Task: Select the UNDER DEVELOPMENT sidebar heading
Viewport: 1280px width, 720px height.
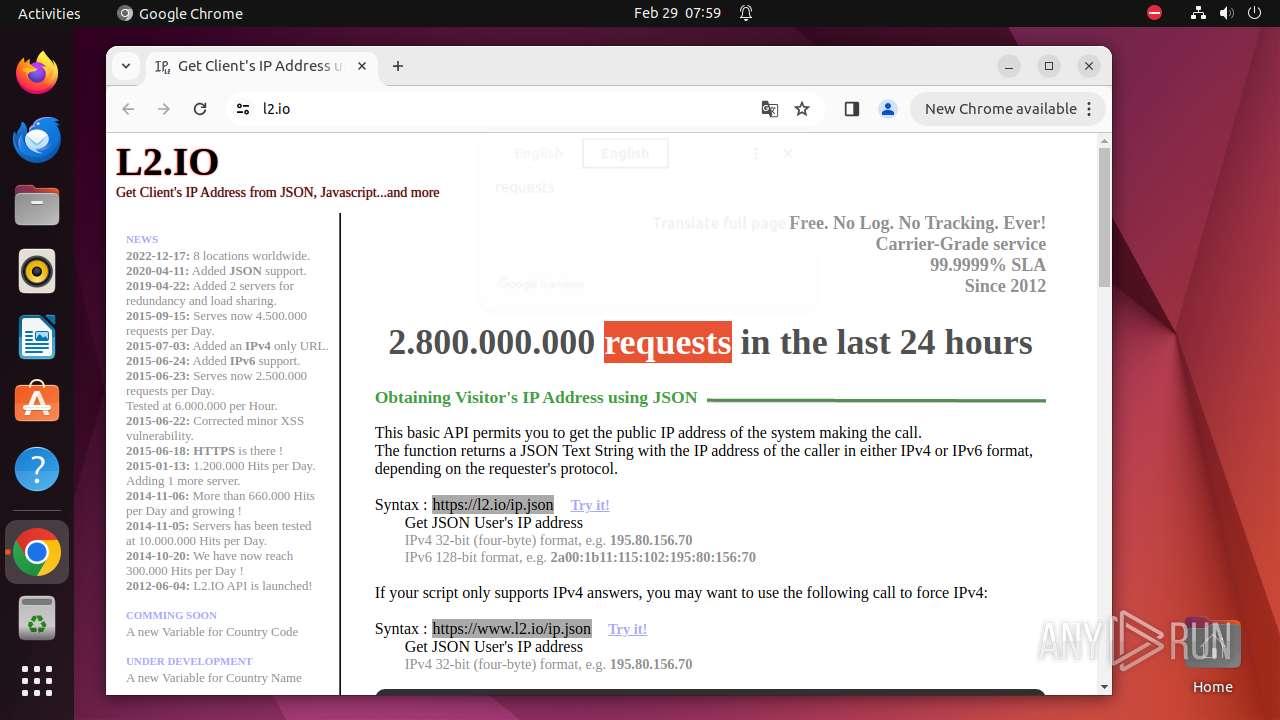Action: [x=189, y=661]
